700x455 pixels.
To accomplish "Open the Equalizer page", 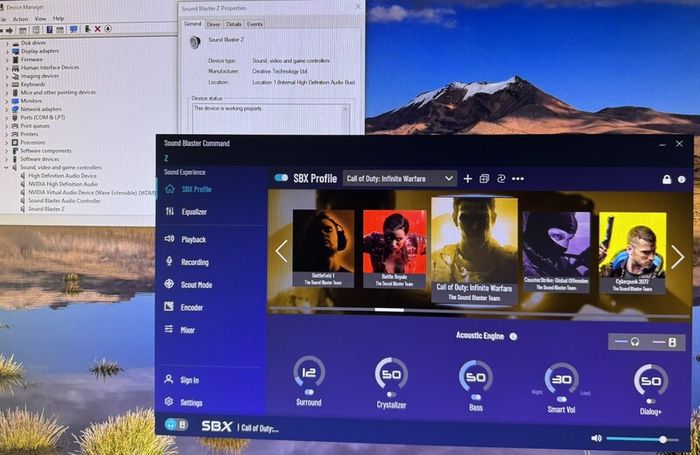I will point(186,212).
